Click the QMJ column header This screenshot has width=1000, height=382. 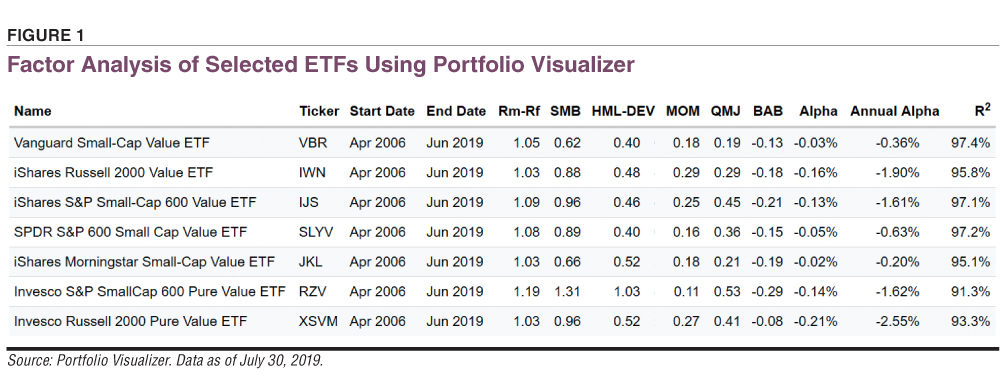click(x=726, y=112)
